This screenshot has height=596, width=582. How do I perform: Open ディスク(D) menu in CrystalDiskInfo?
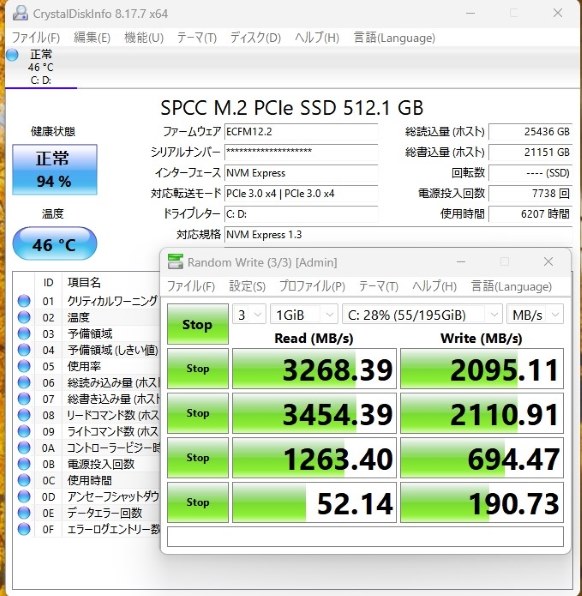[255, 38]
